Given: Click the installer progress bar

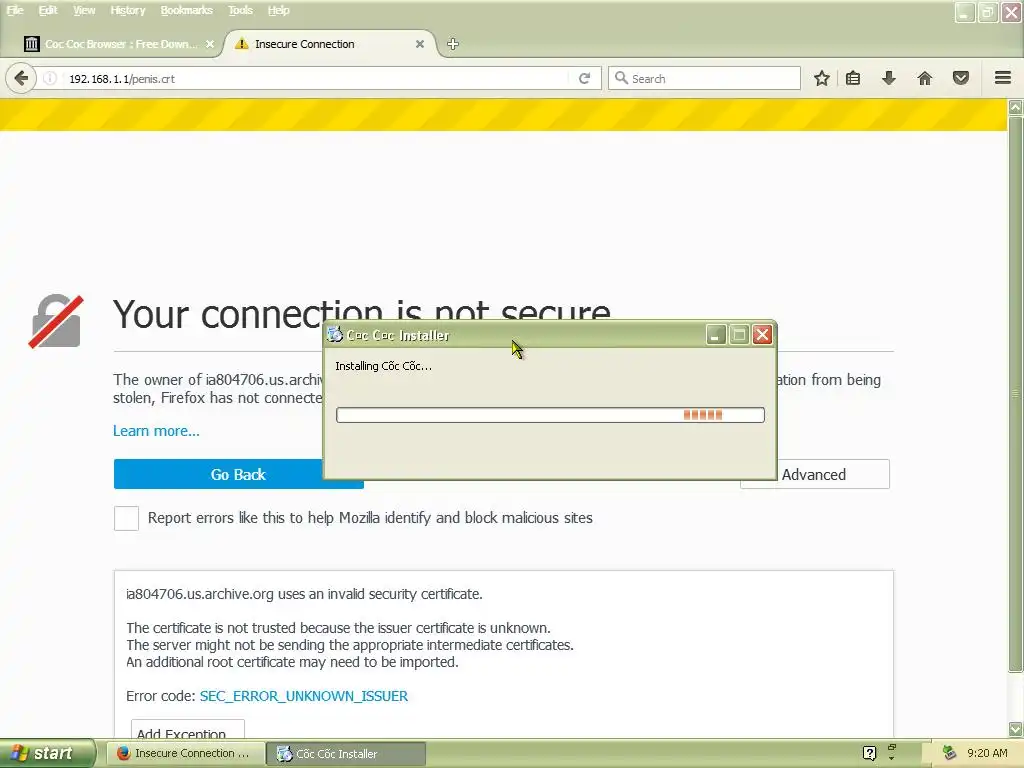Looking at the screenshot, I should 550,415.
